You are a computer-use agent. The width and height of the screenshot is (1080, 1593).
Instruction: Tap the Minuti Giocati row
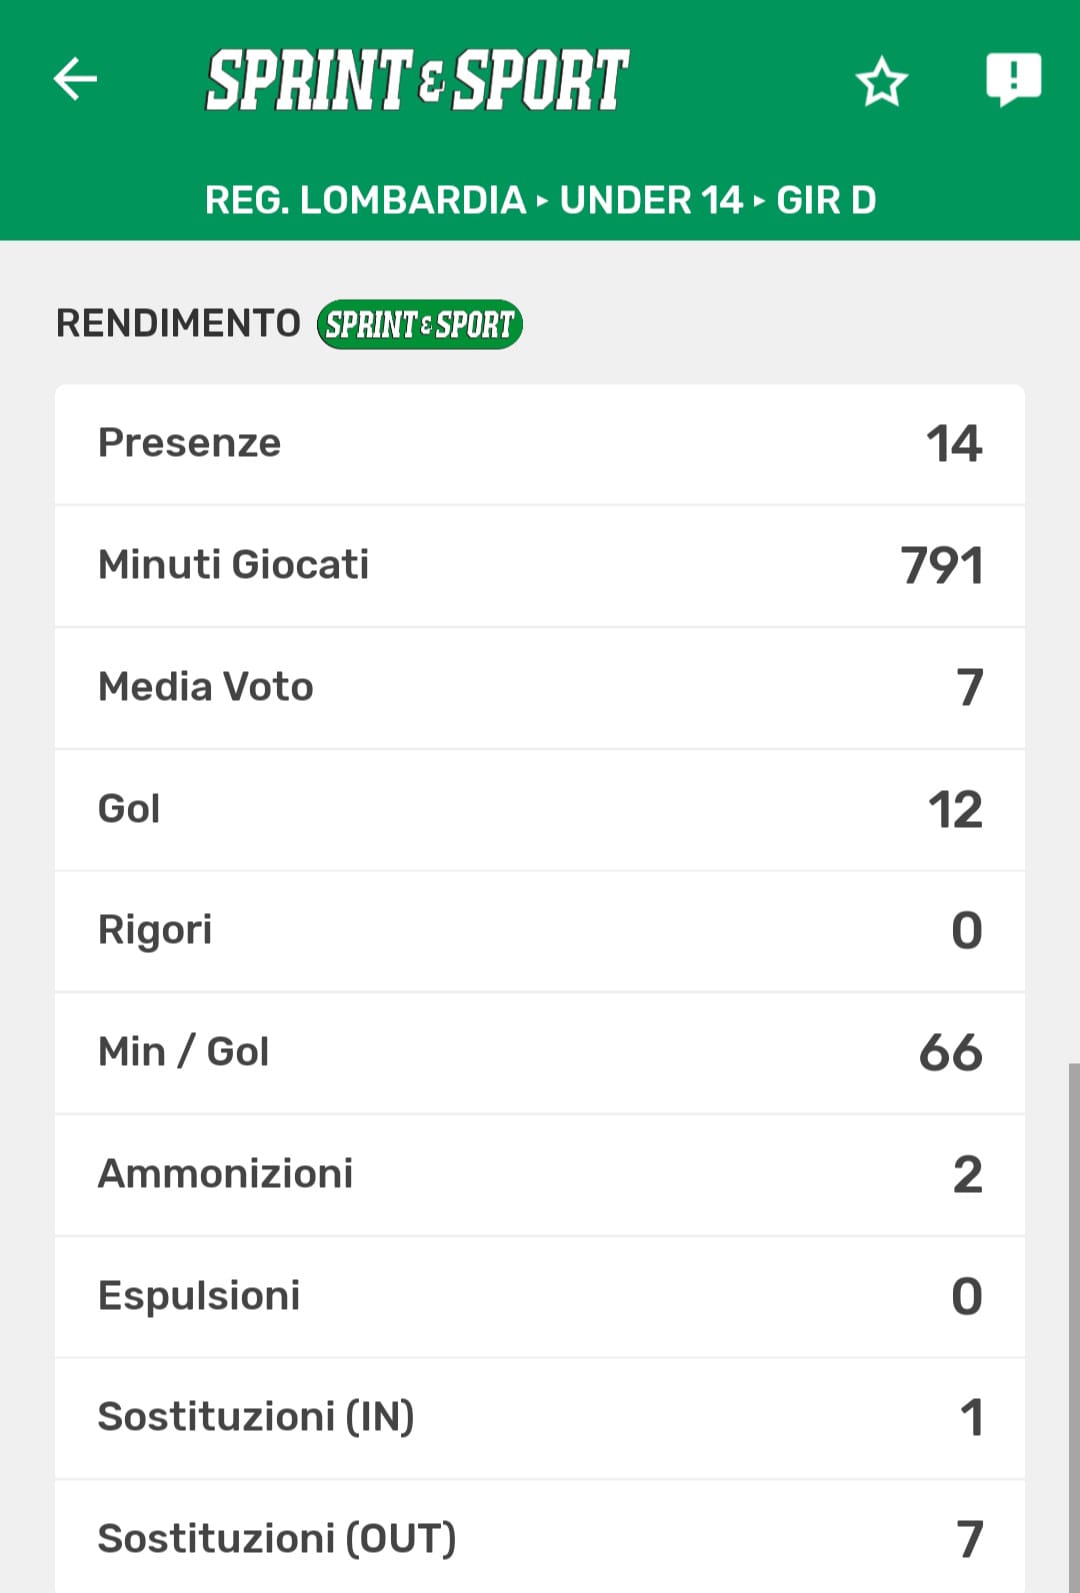click(x=540, y=566)
